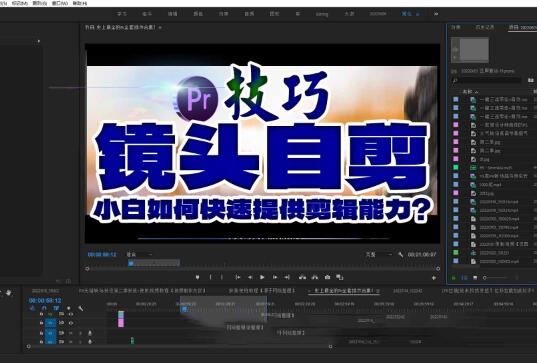Step back one frame in Program monitor

click(250, 277)
